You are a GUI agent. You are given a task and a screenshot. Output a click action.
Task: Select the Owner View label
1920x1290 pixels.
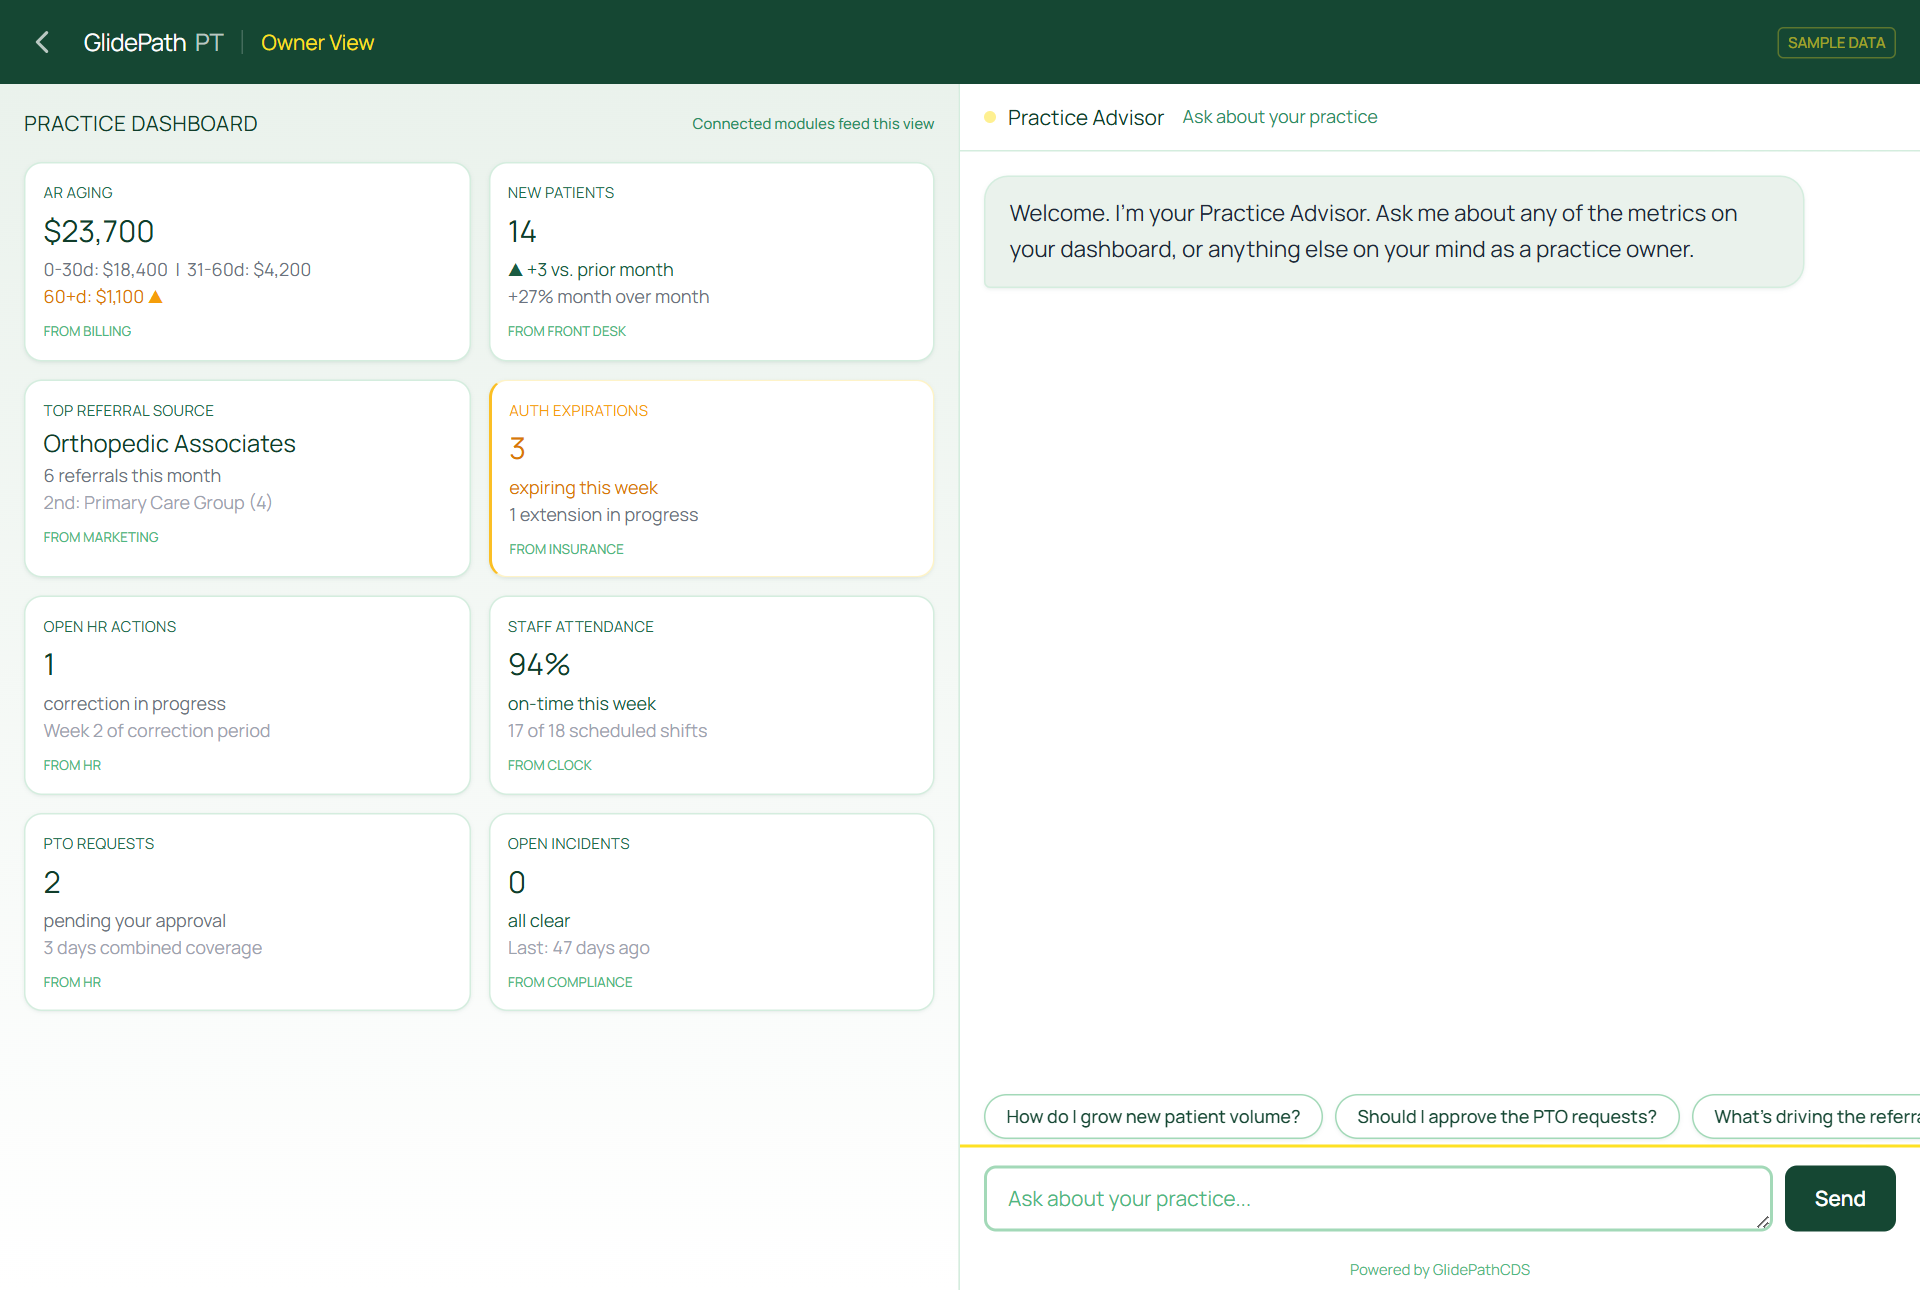click(x=317, y=42)
